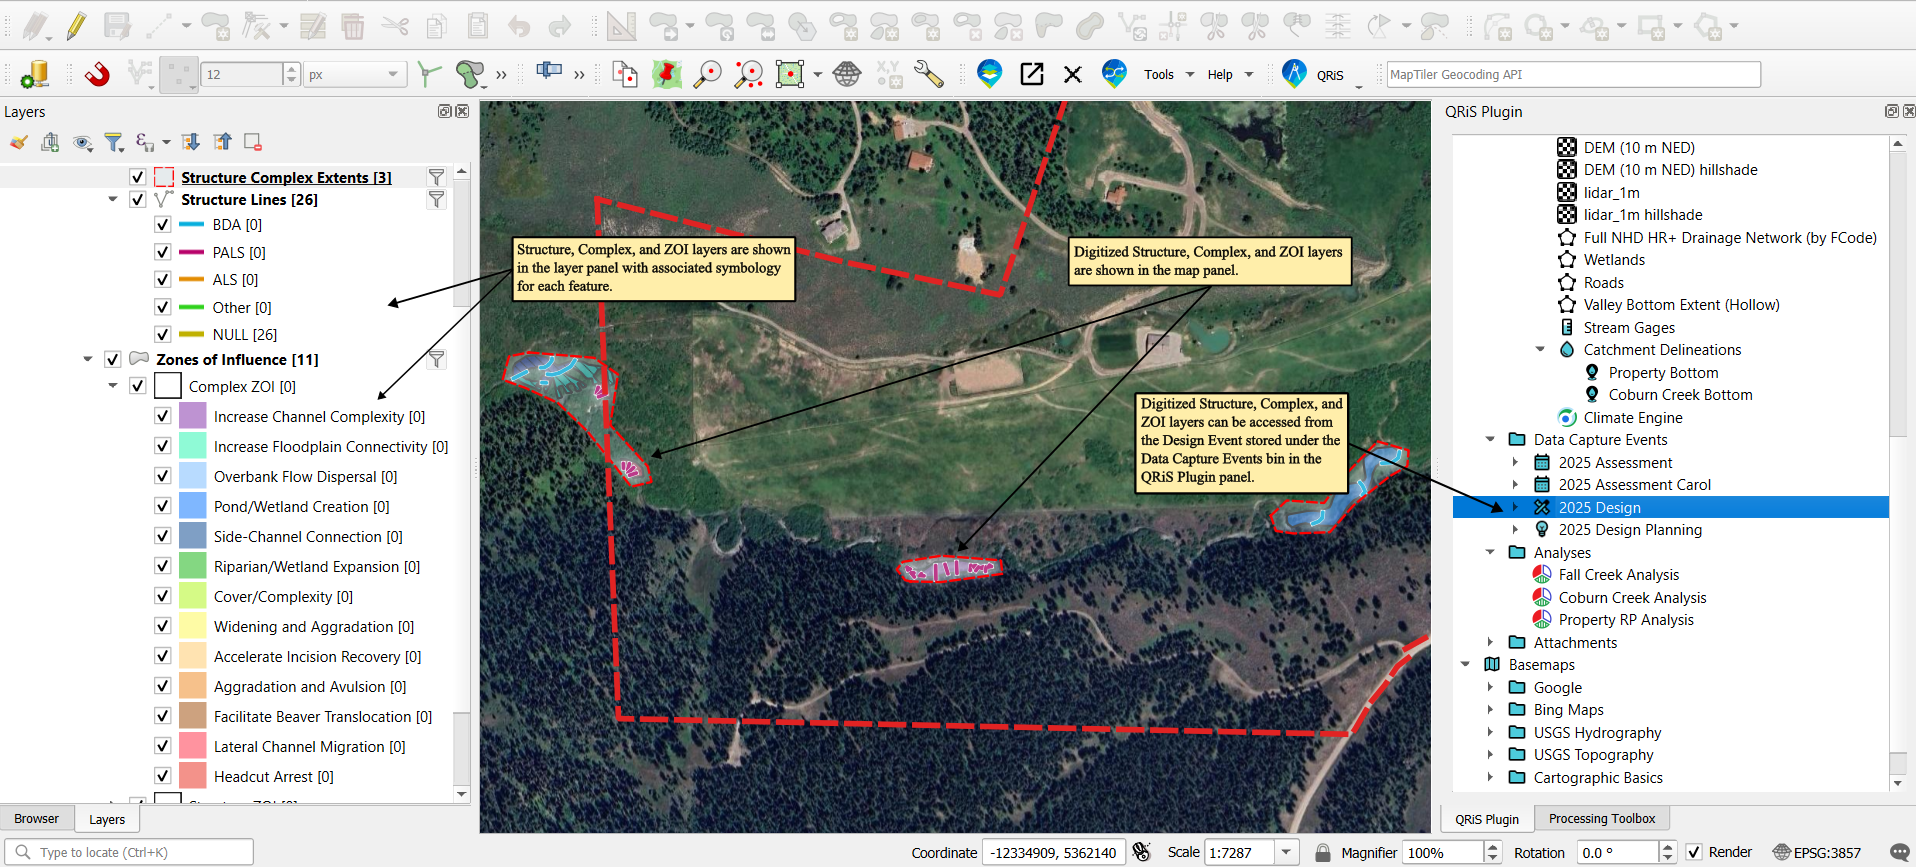Screen dimensions: 1916x867
Task: Click the filter legend funnel icon
Action: click(x=114, y=142)
